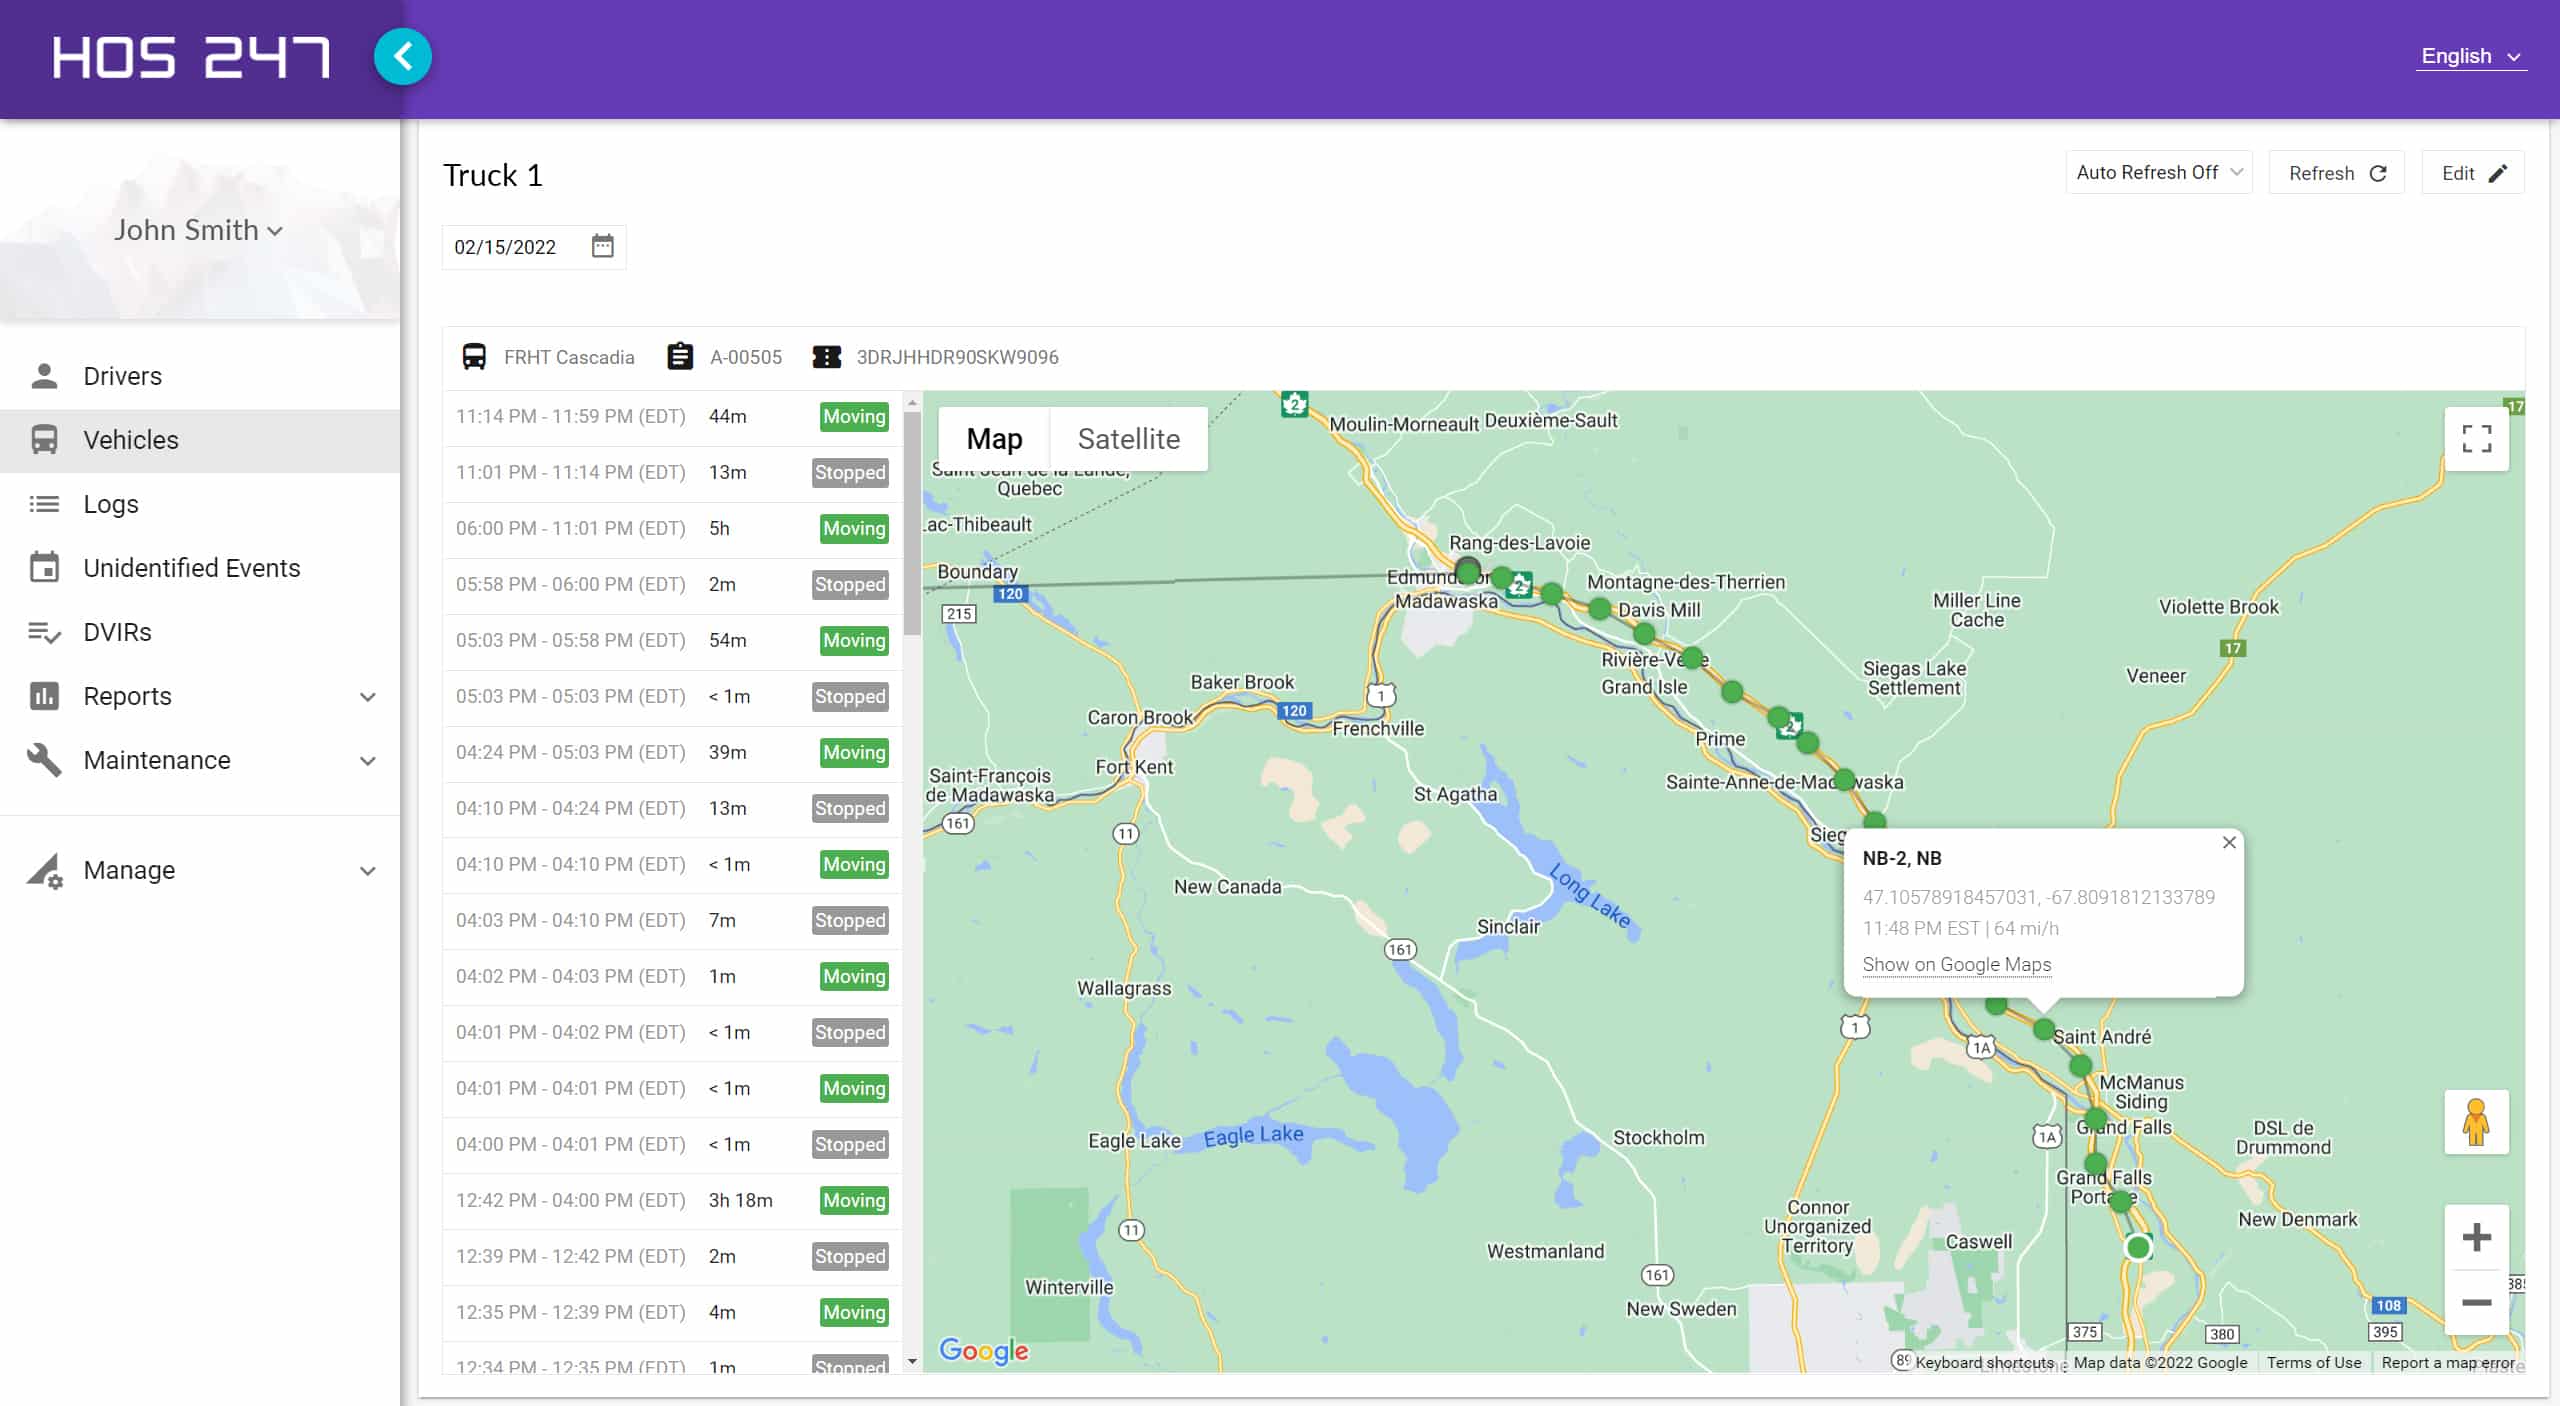The width and height of the screenshot is (2560, 1406).
Task: Toggle fullscreen map view
Action: [2476, 438]
